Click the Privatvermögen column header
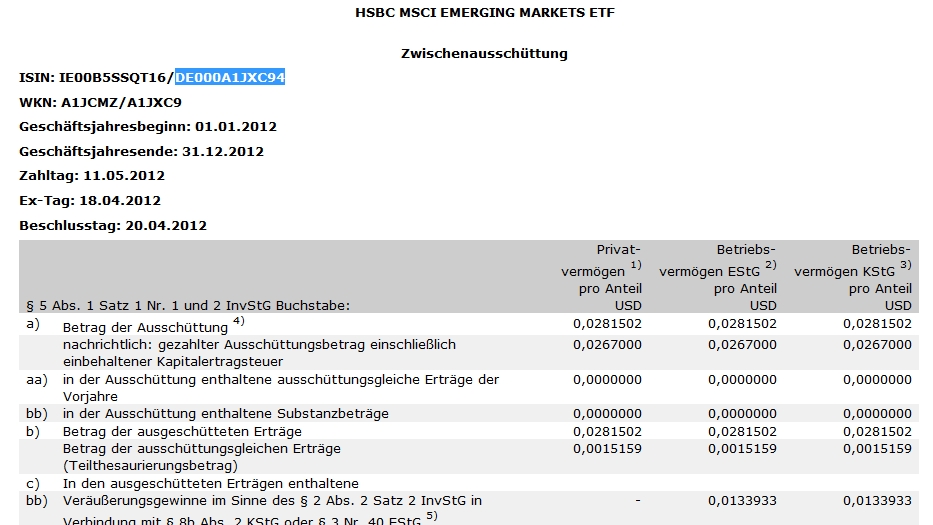The image size is (933, 525). point(601,277)
